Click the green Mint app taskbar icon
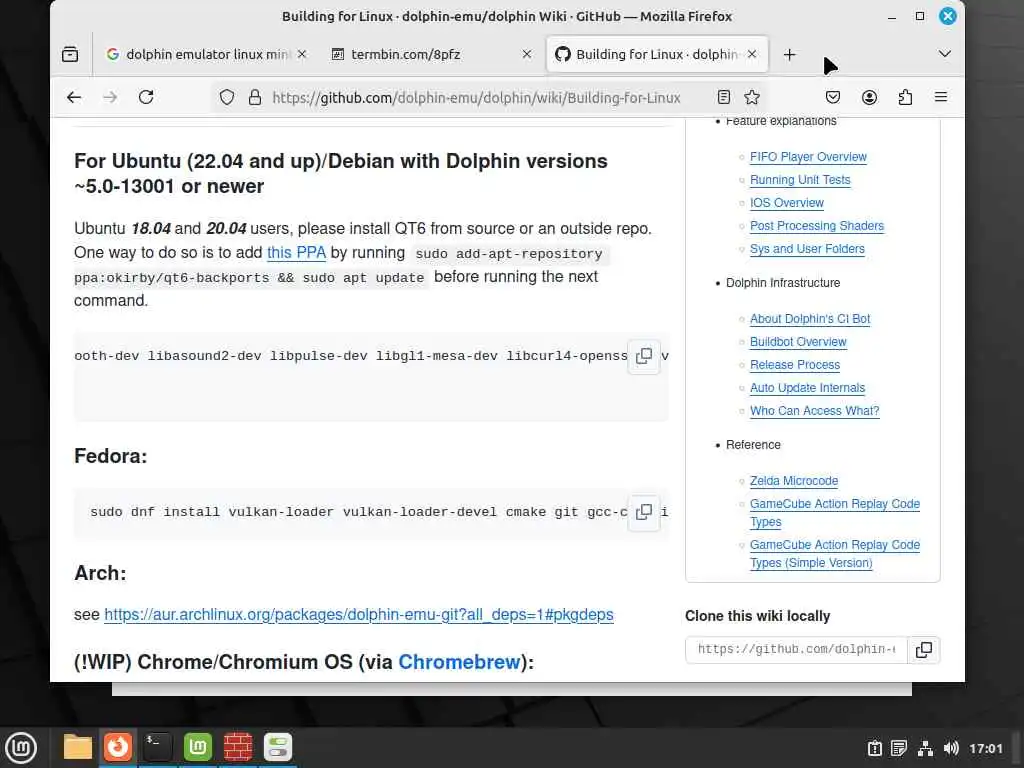1024x768 pixels. tap(198, 747)
